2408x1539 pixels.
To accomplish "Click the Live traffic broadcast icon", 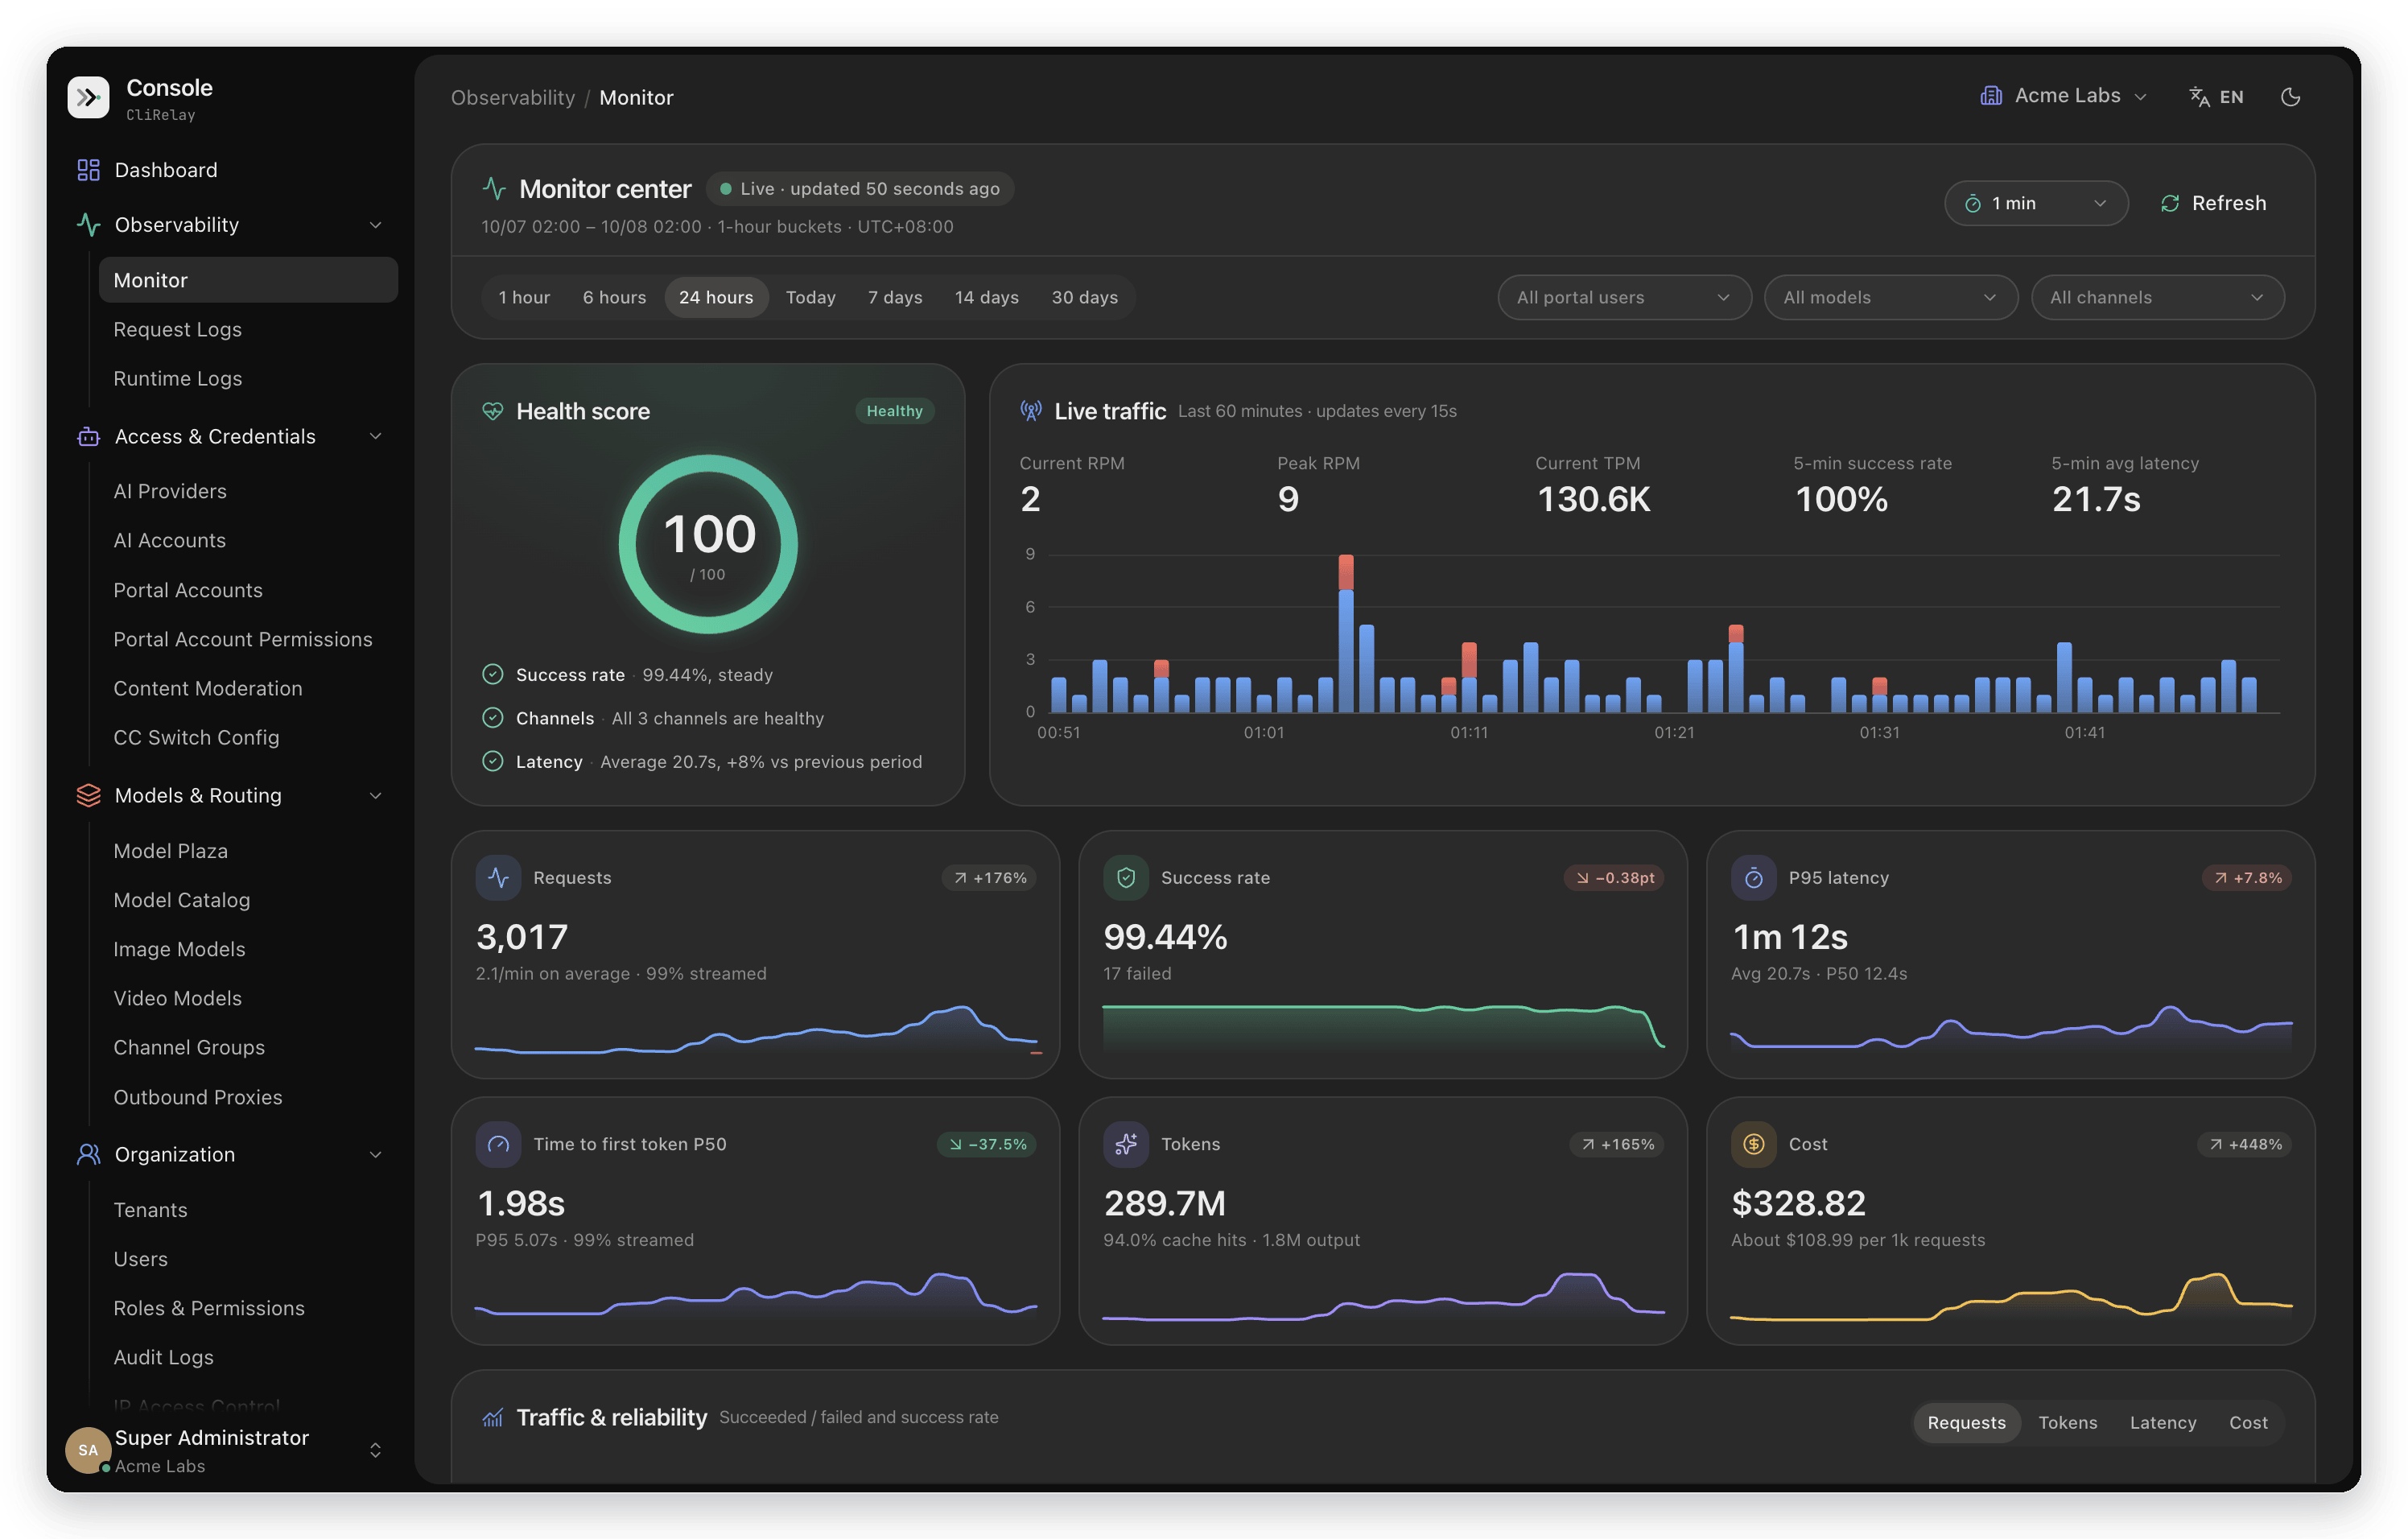I will (1031, 411).
